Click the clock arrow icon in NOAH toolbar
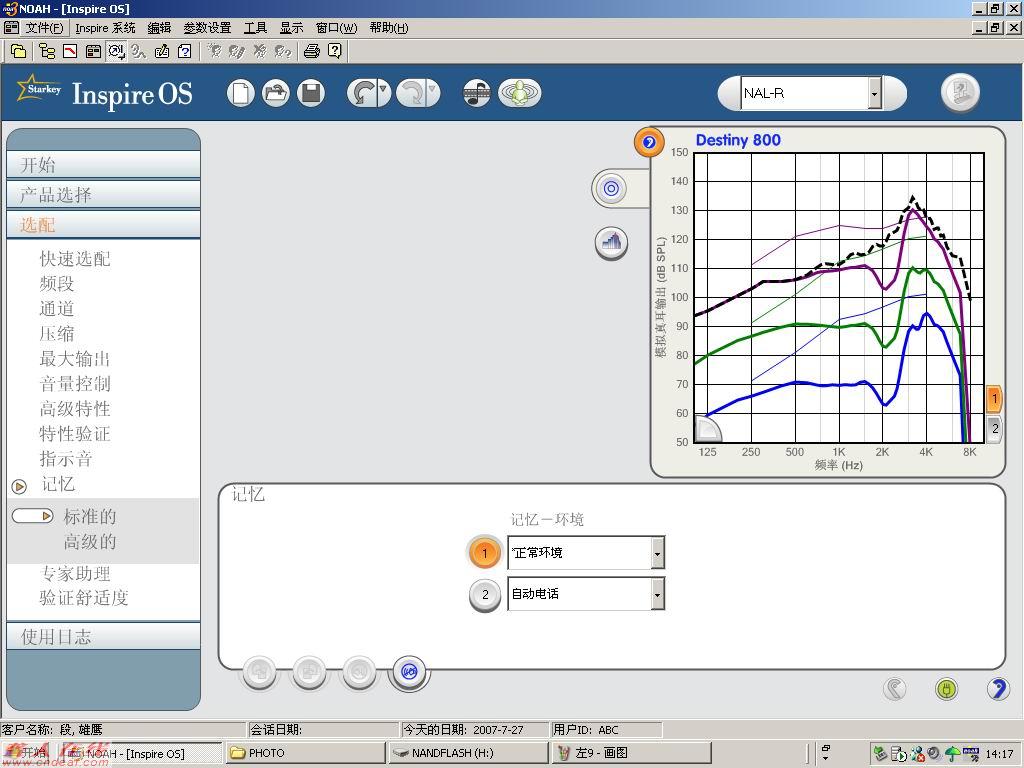The width and height of the screenshot is (1024, 768). [116, 51]
